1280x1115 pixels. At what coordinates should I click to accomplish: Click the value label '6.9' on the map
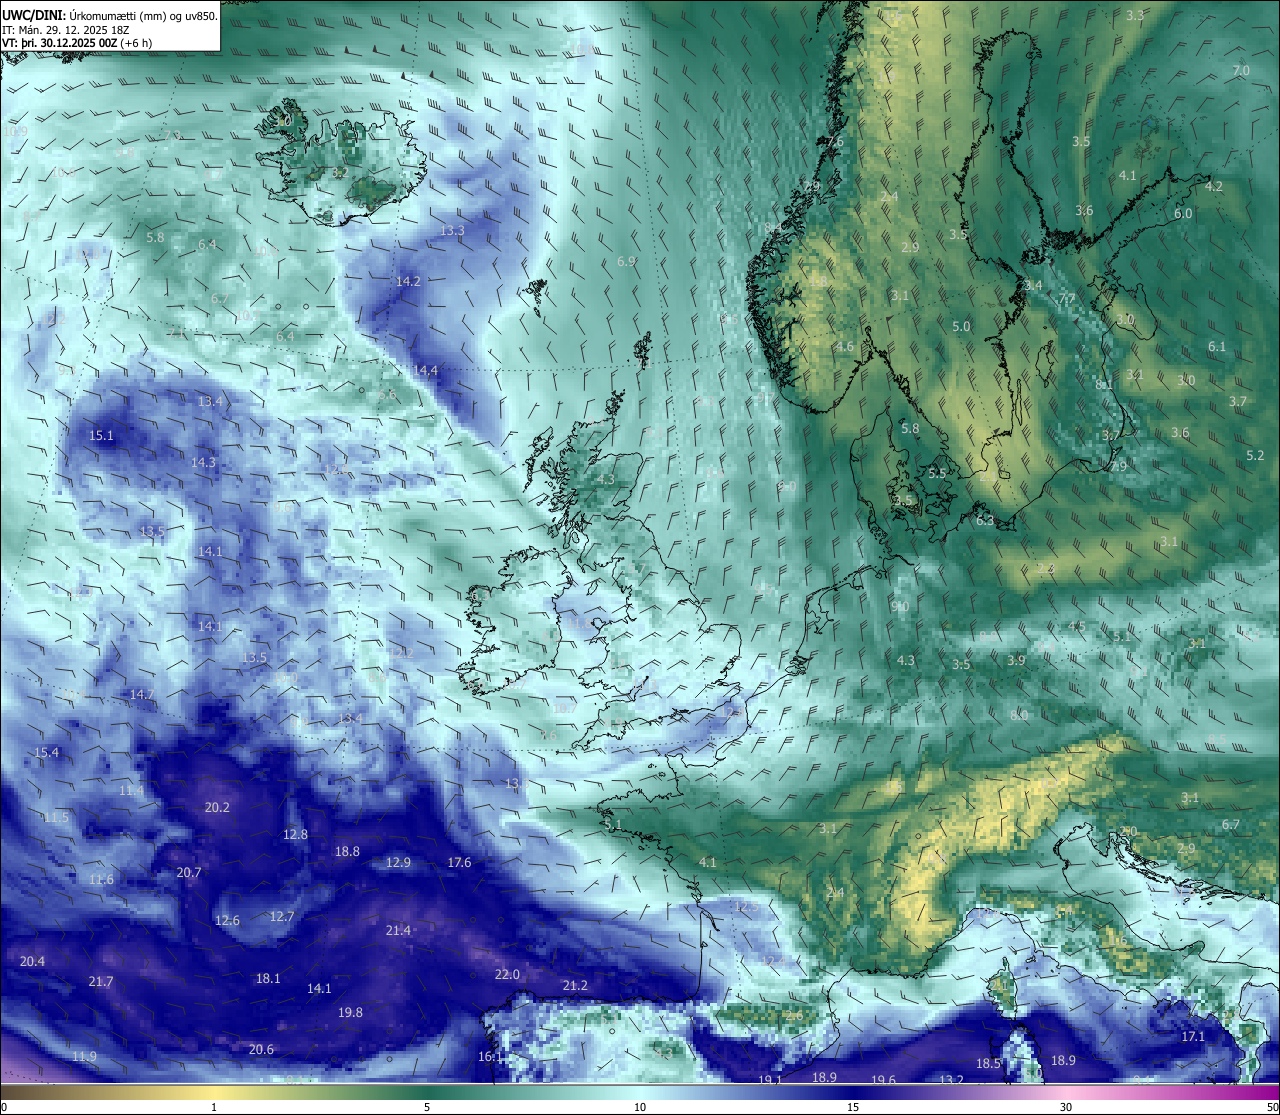(627, 262)
